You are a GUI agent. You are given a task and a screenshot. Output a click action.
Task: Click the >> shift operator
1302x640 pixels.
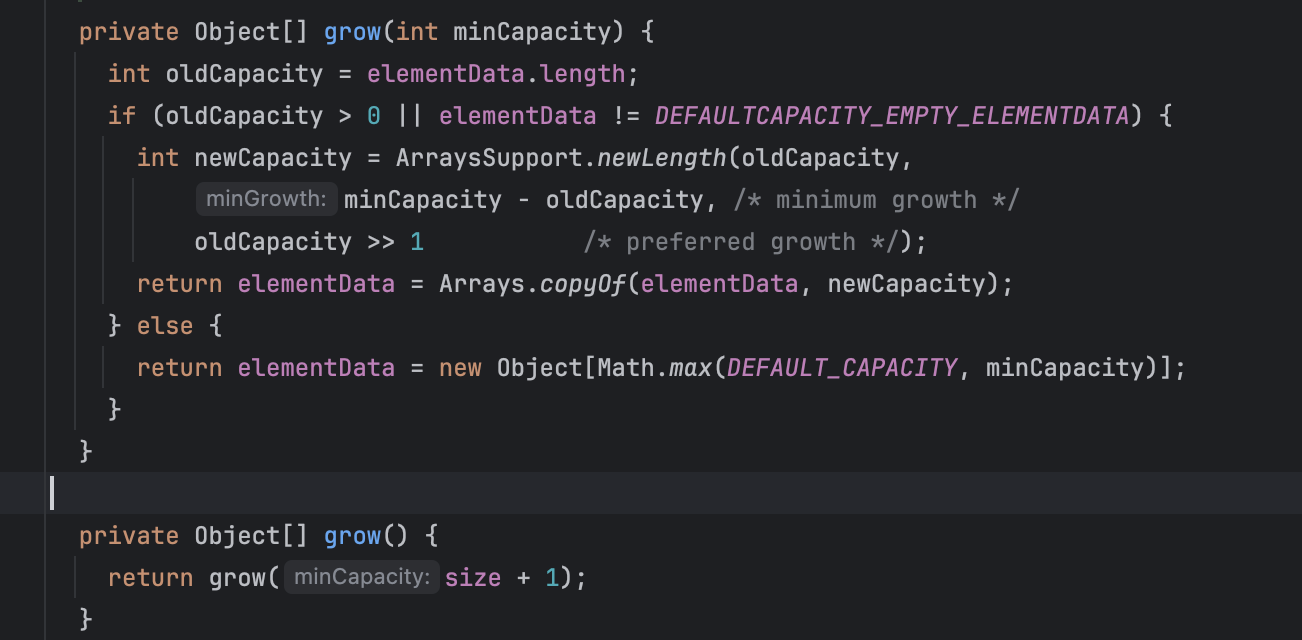tap(381, 242)
